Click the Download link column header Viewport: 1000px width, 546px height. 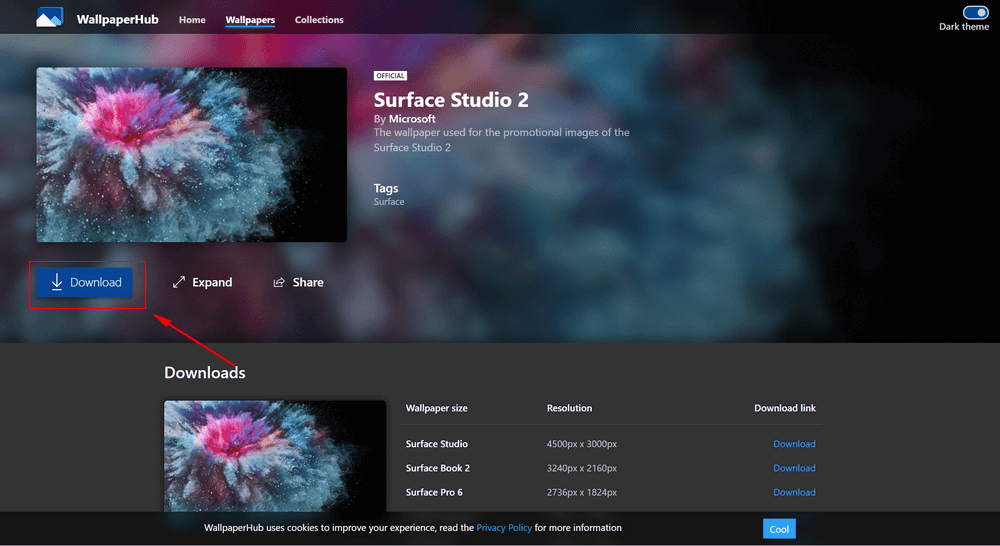pos(785,408)
